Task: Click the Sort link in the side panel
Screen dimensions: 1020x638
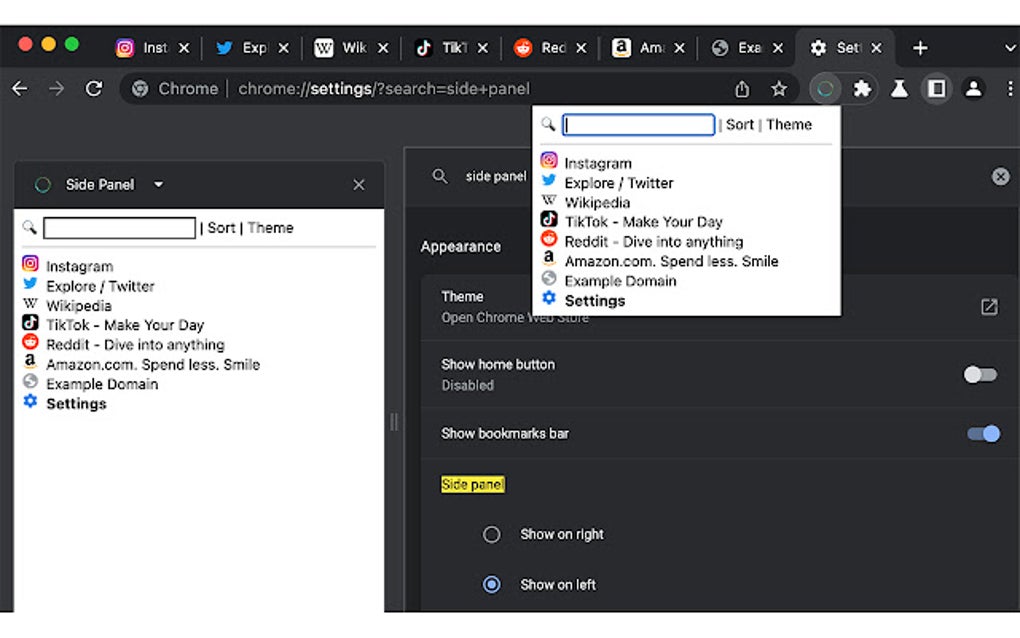Action: (x=221, y=227)
